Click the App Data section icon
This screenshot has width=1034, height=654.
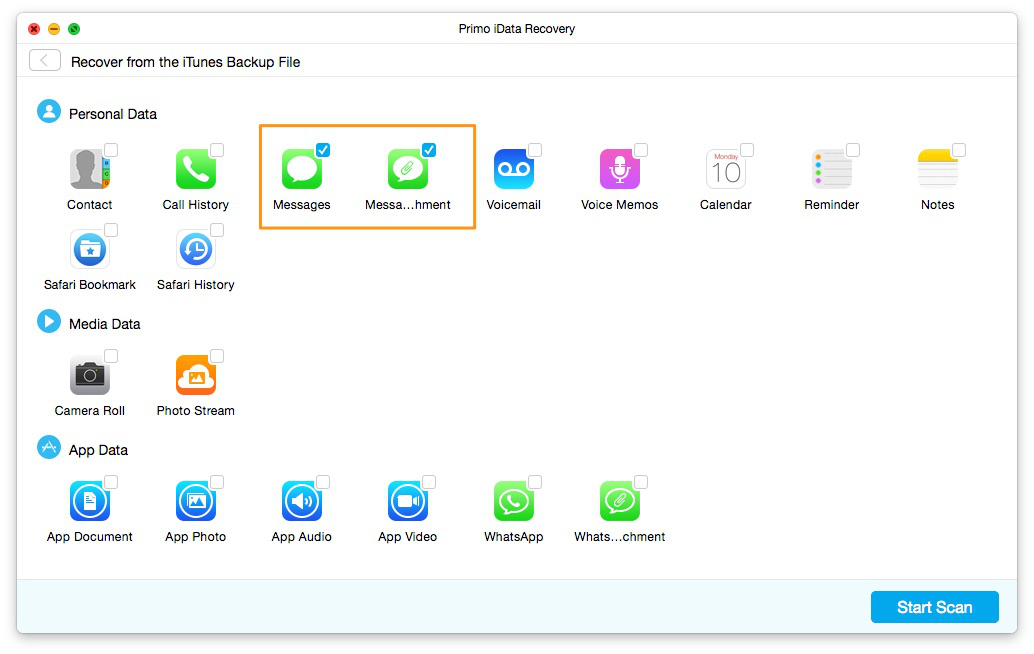(x=49, y=448)
